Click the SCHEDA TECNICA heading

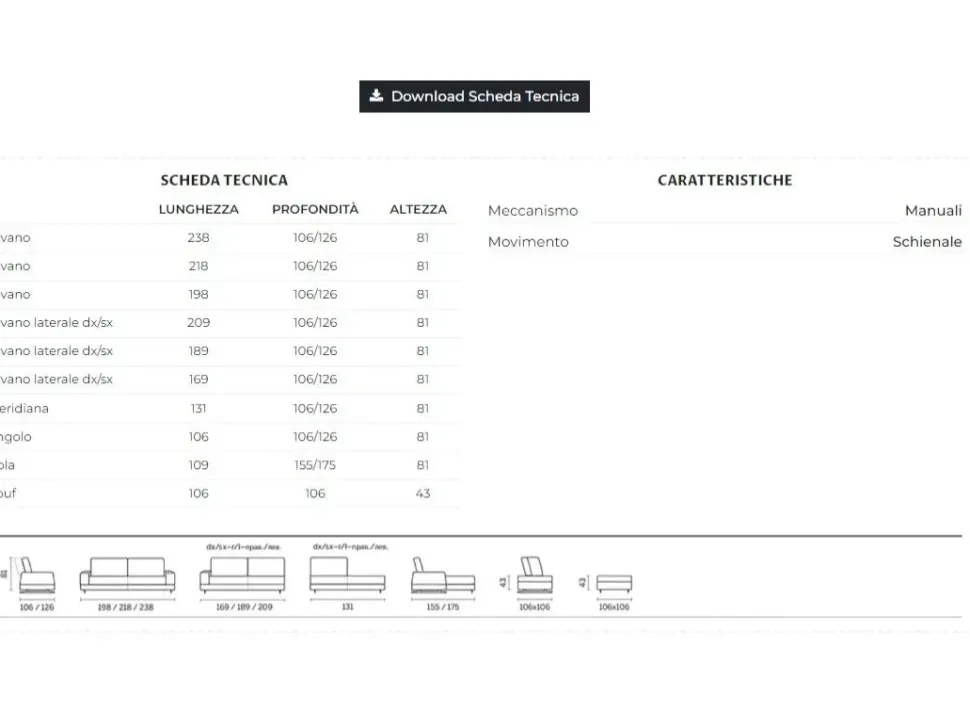[x=224, y=180]
